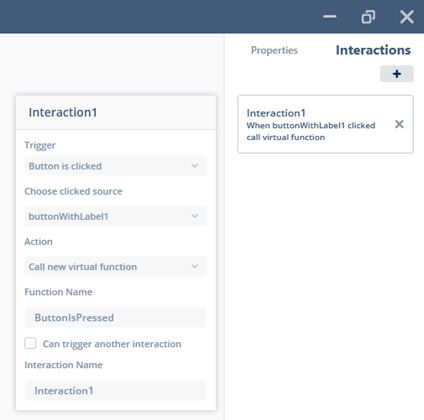Image resolution: width=424 pixels, height=420 pixels.
Task: Restore down the window
Action: pos(368,17)
